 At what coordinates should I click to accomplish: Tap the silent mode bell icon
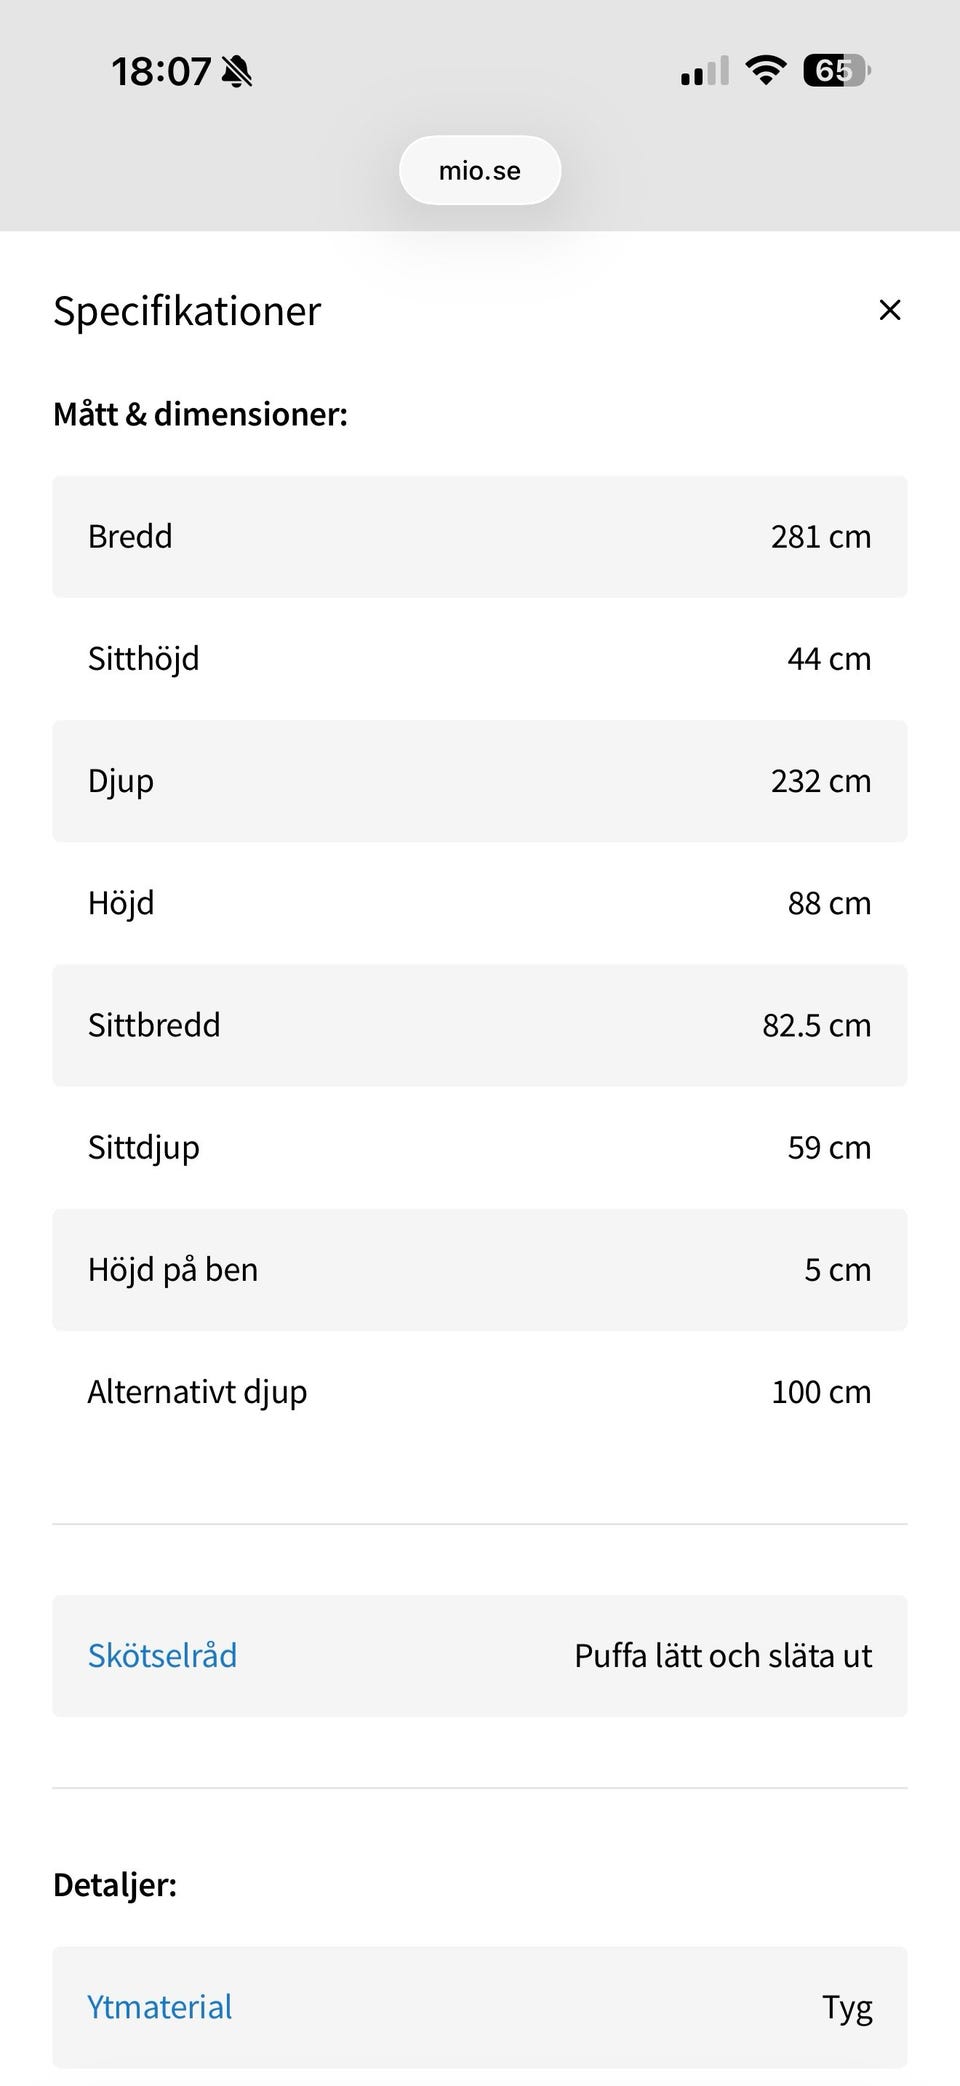[237, 72]
